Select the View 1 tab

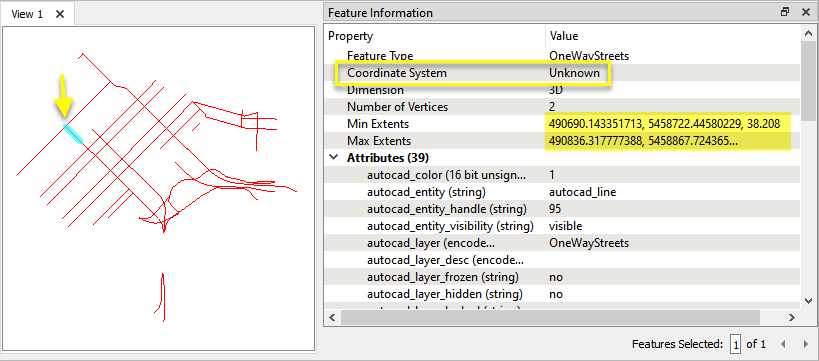[27, 14]
